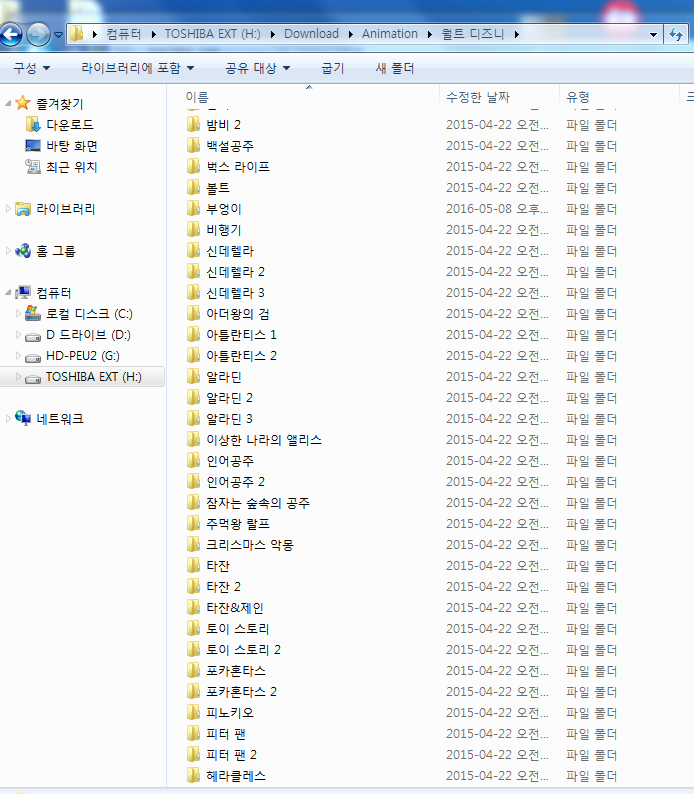Click the Back navigation arrow button
Screen dimensions: 694x794
click(x=11, y=35)
